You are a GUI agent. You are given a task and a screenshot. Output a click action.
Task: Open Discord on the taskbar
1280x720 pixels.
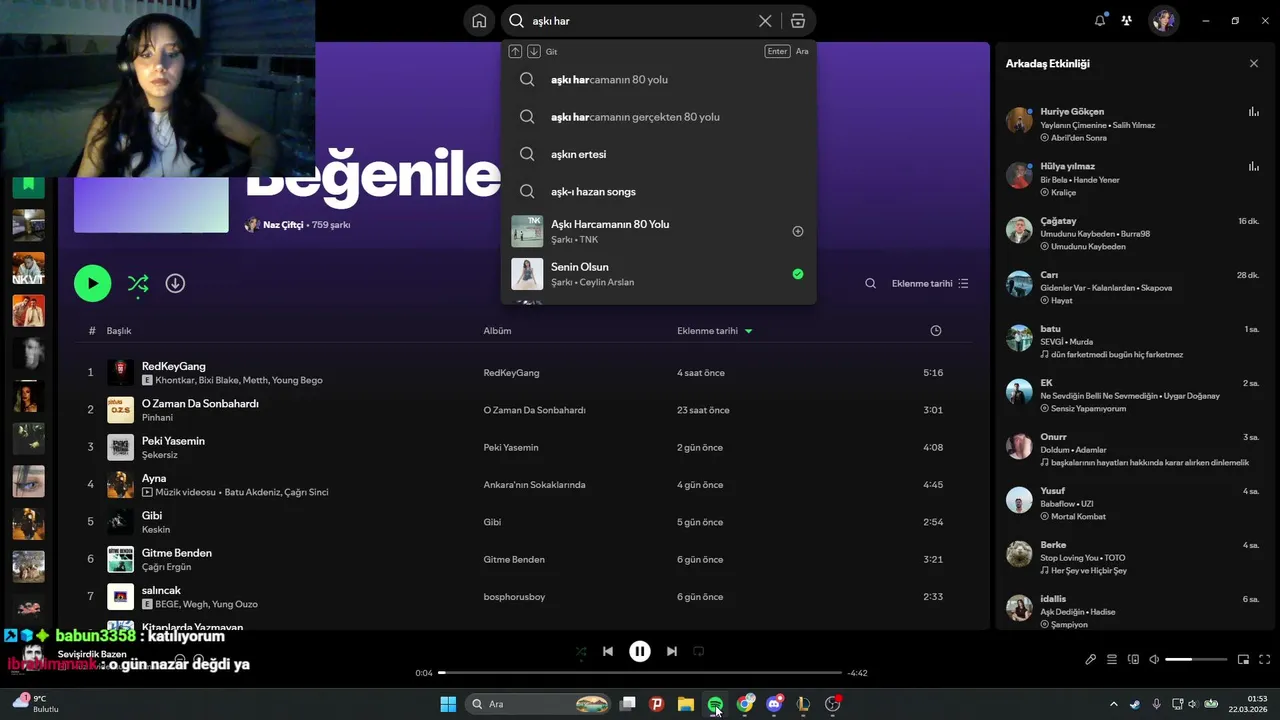(x=774, y=704)
